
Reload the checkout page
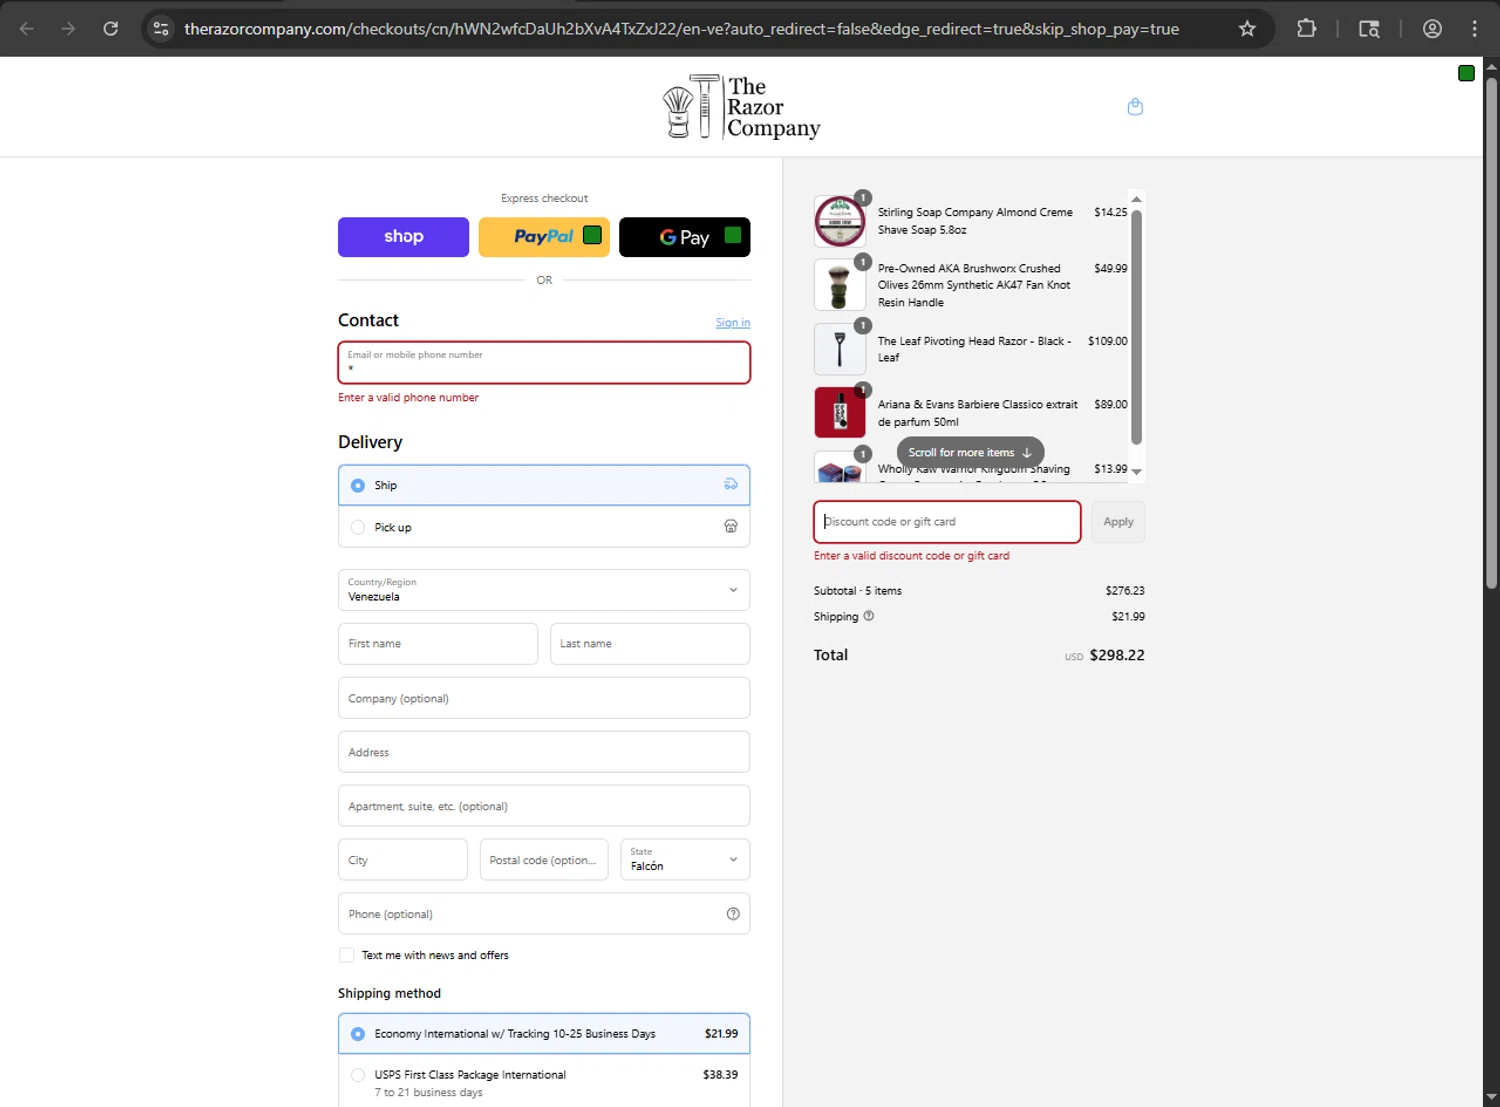pos(111,29)
